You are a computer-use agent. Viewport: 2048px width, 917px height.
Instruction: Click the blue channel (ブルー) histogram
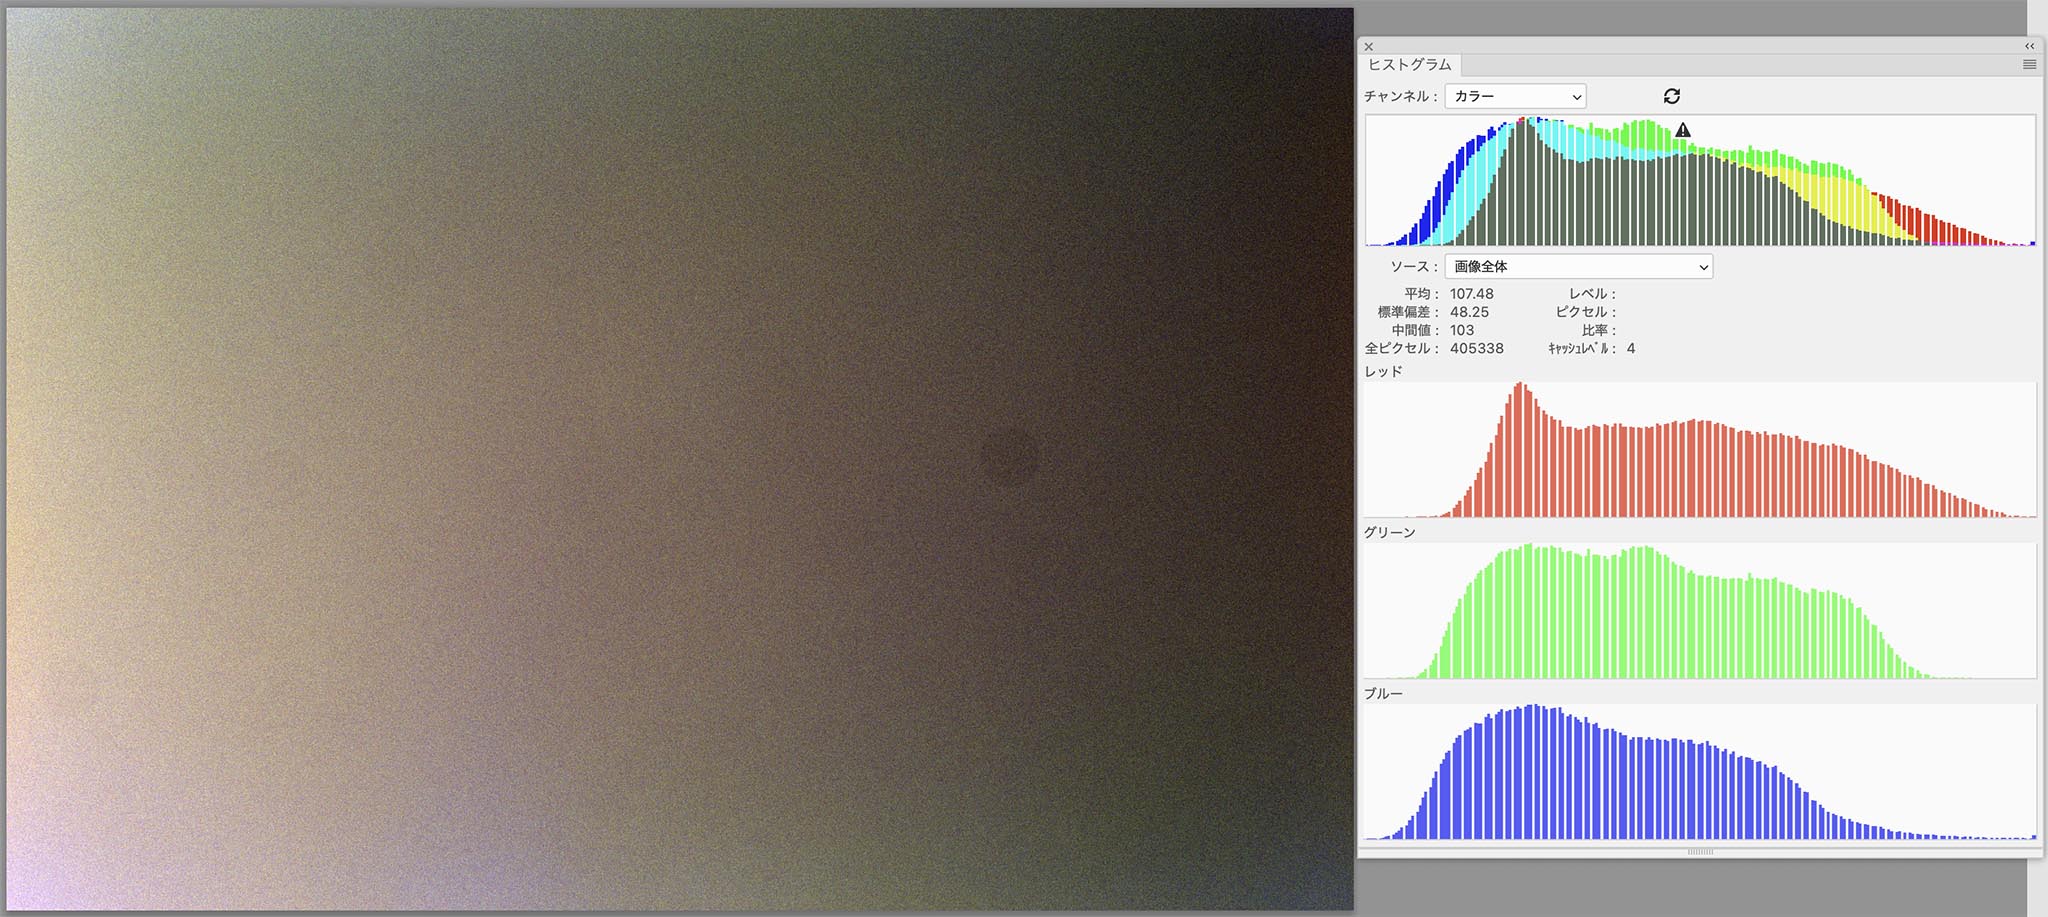(x=1700, y=772)
